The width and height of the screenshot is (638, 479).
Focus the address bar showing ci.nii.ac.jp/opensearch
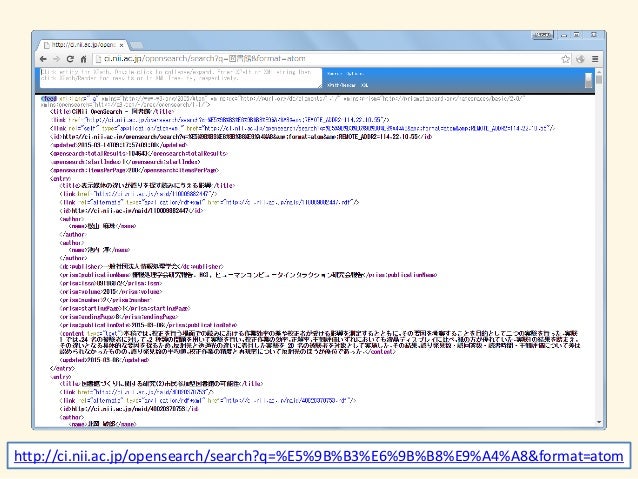tap(330, 59)
